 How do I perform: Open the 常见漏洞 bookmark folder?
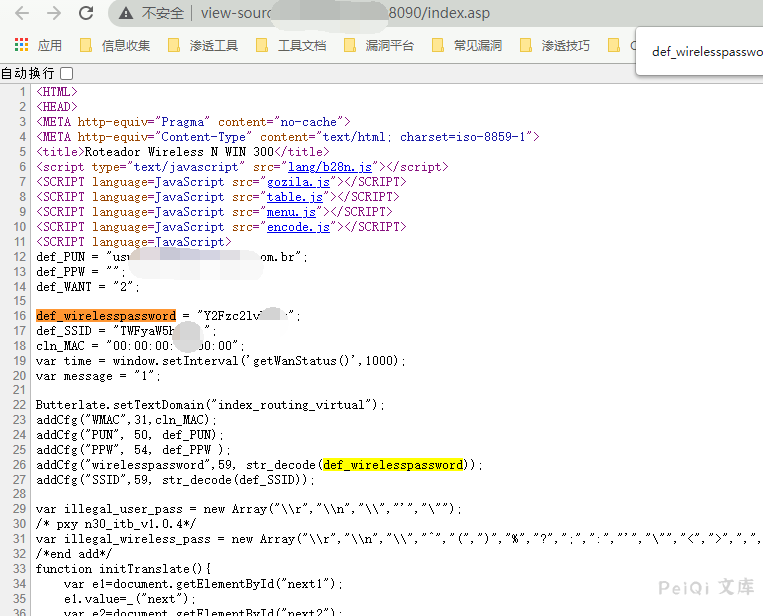pyautogui.click(x=467, y=45)
